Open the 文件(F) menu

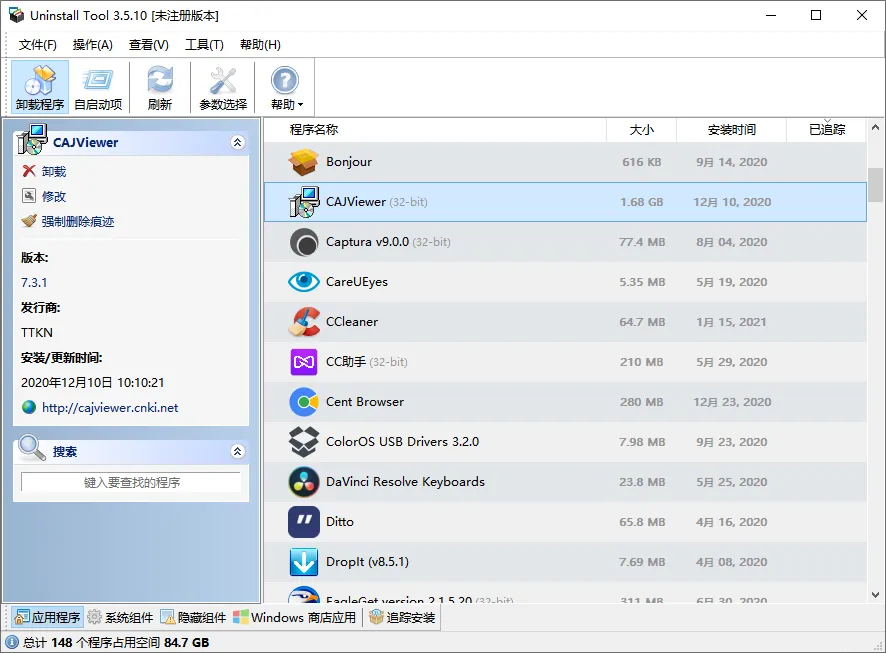click(37, 45)
